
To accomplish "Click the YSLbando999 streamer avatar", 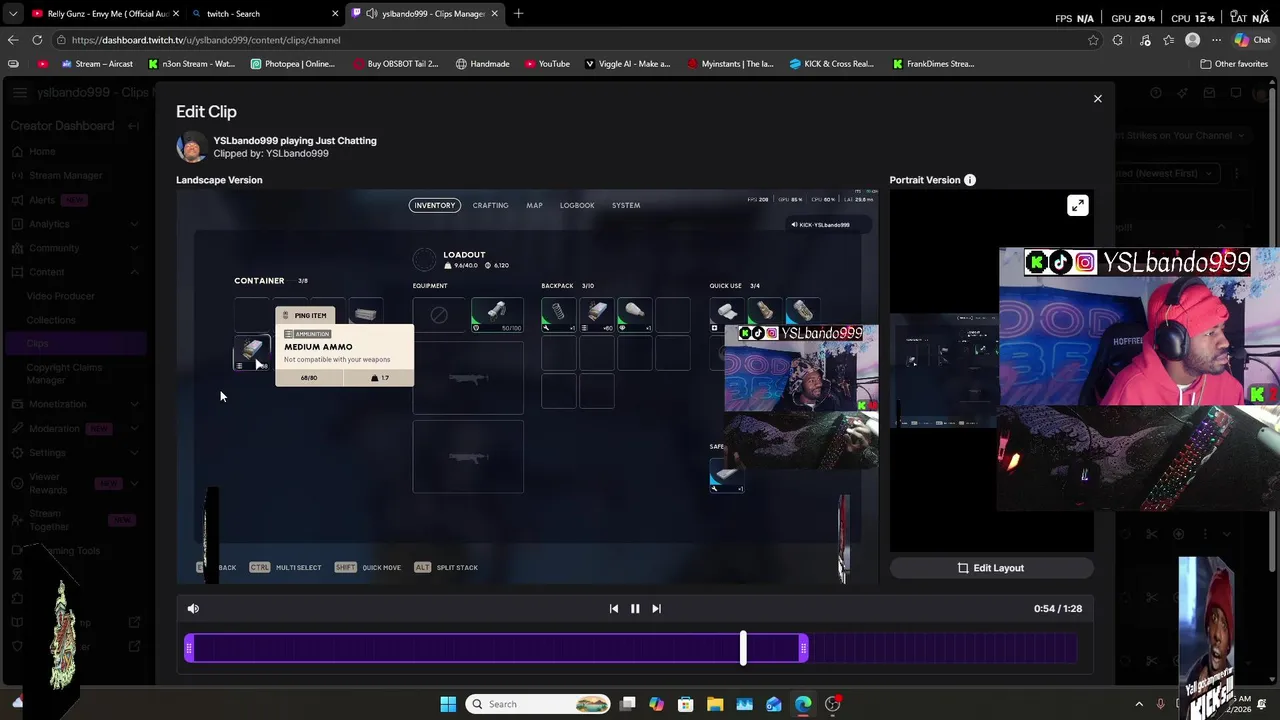I will coord(191,147).
